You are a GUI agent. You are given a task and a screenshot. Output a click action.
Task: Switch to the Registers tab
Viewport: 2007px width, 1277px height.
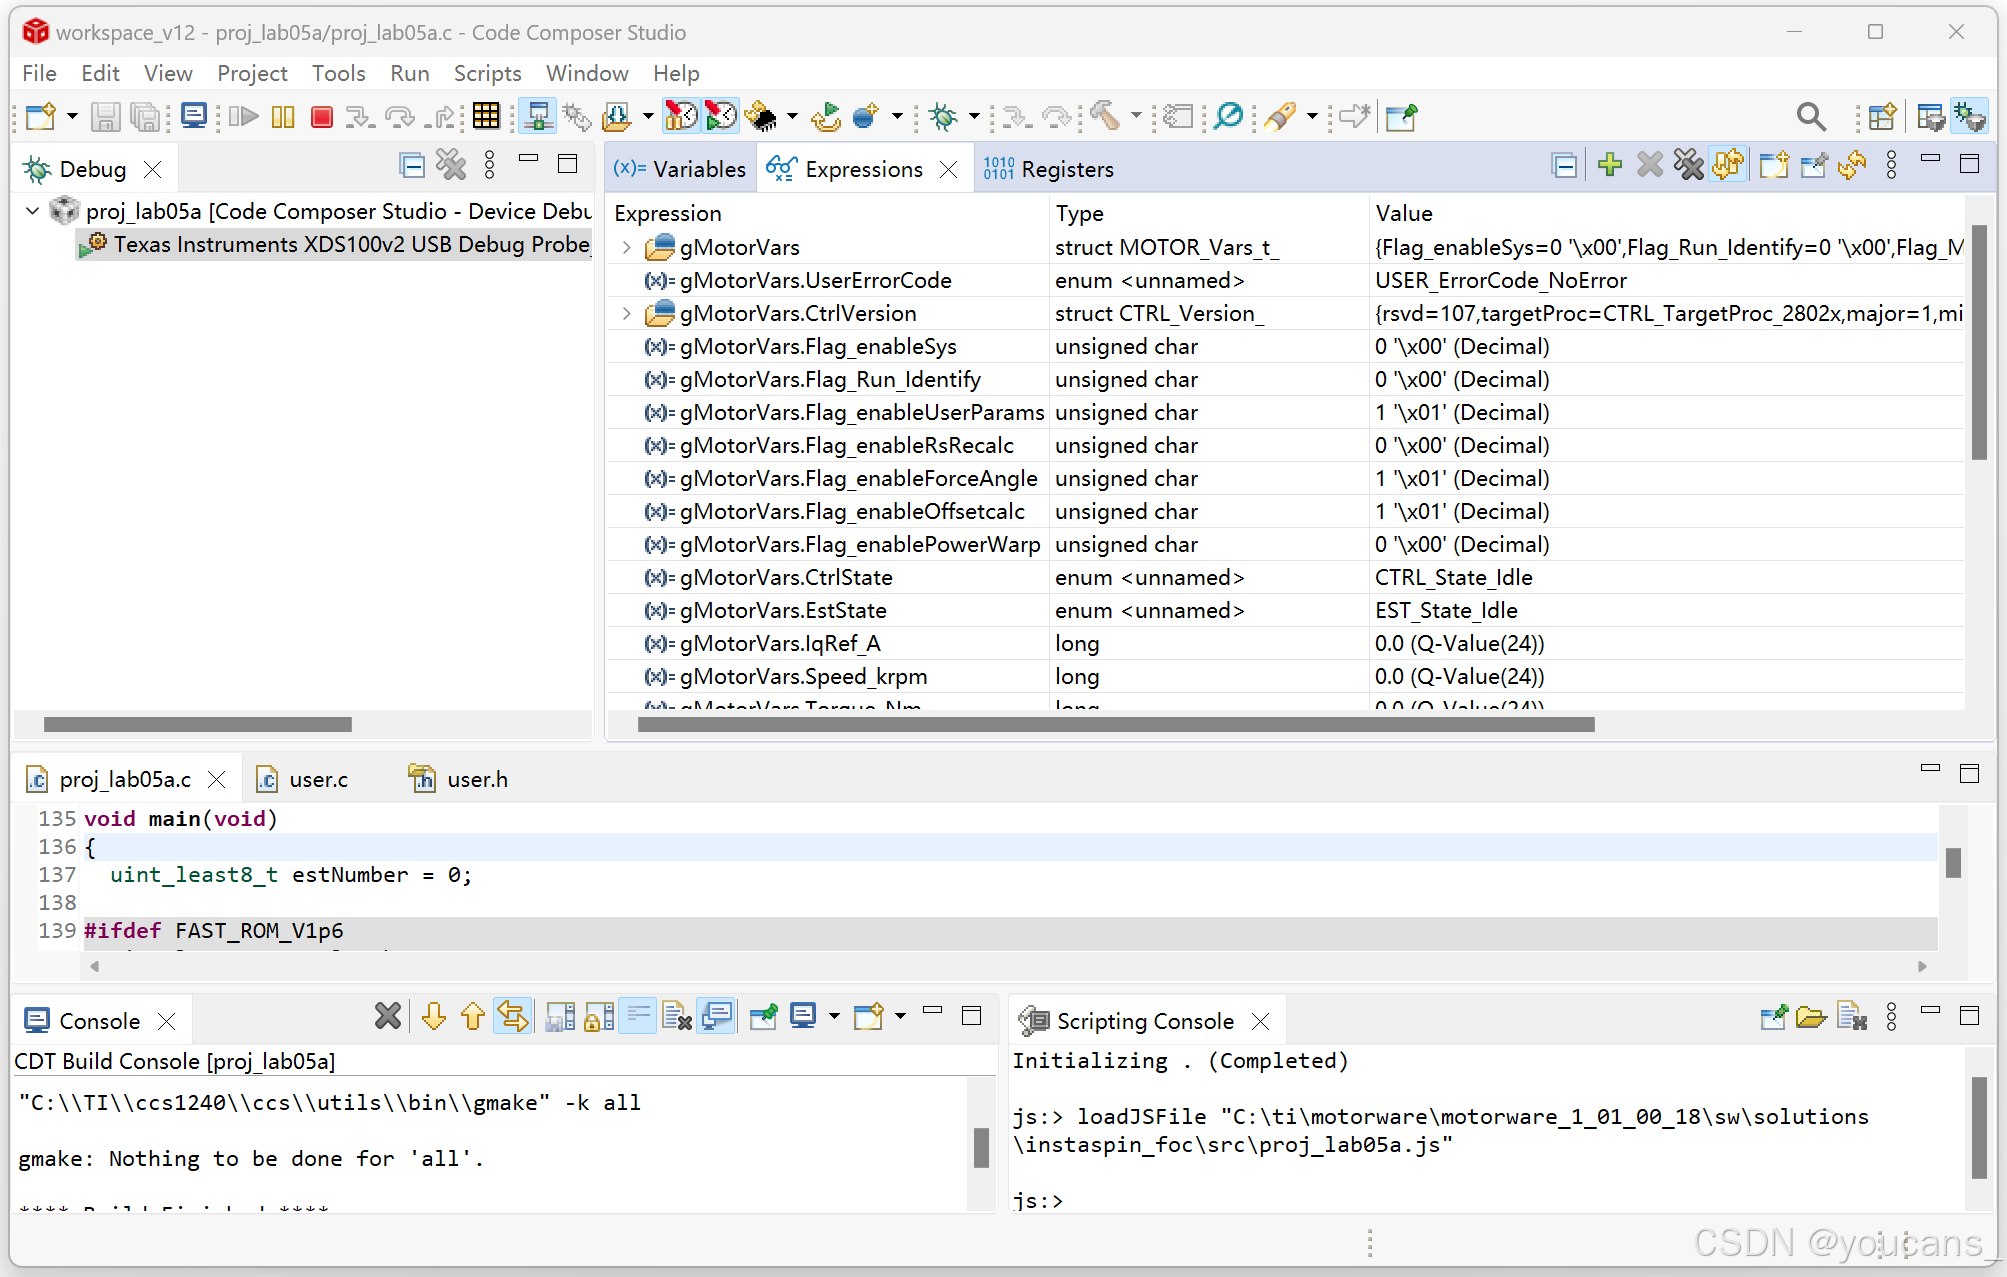tap(1049, 169)
